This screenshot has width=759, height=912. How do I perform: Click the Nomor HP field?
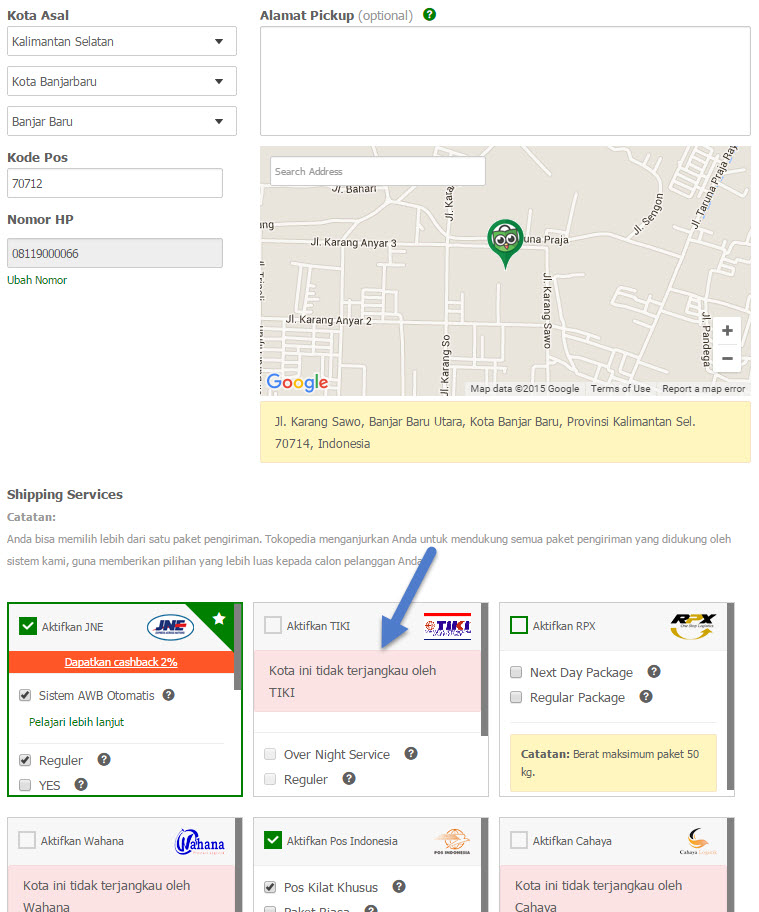click(115, 253)
